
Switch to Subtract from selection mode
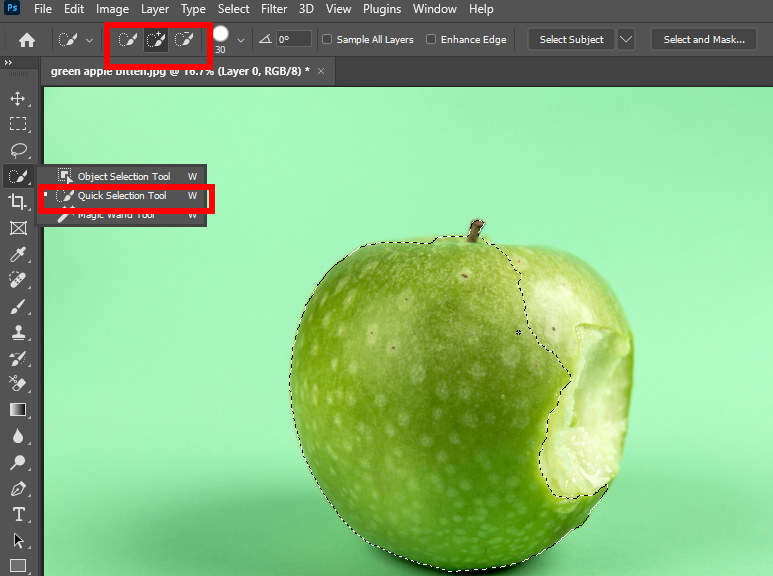click(184, 39)
